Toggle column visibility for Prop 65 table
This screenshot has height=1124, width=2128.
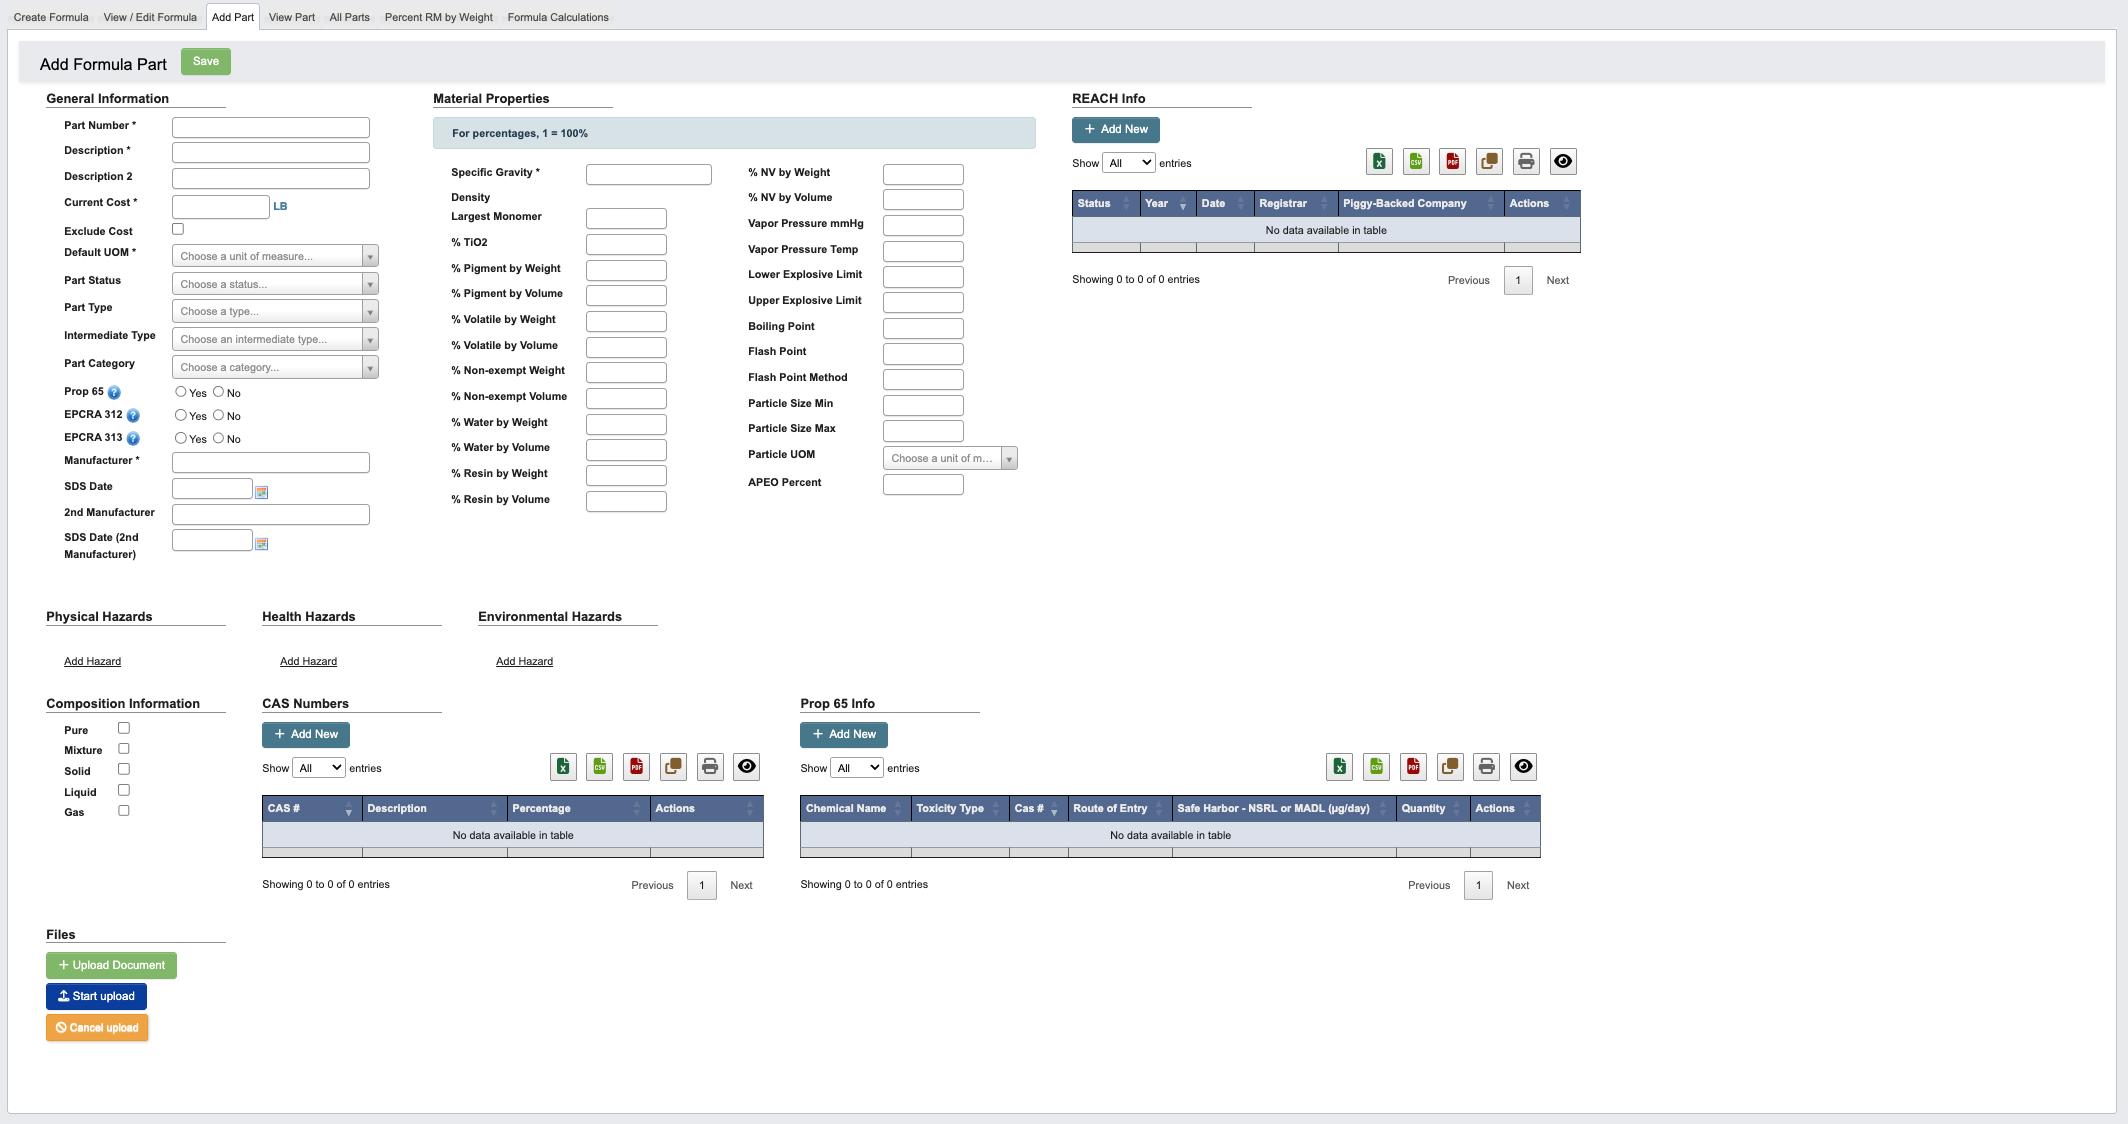(x=1523, y=767)
